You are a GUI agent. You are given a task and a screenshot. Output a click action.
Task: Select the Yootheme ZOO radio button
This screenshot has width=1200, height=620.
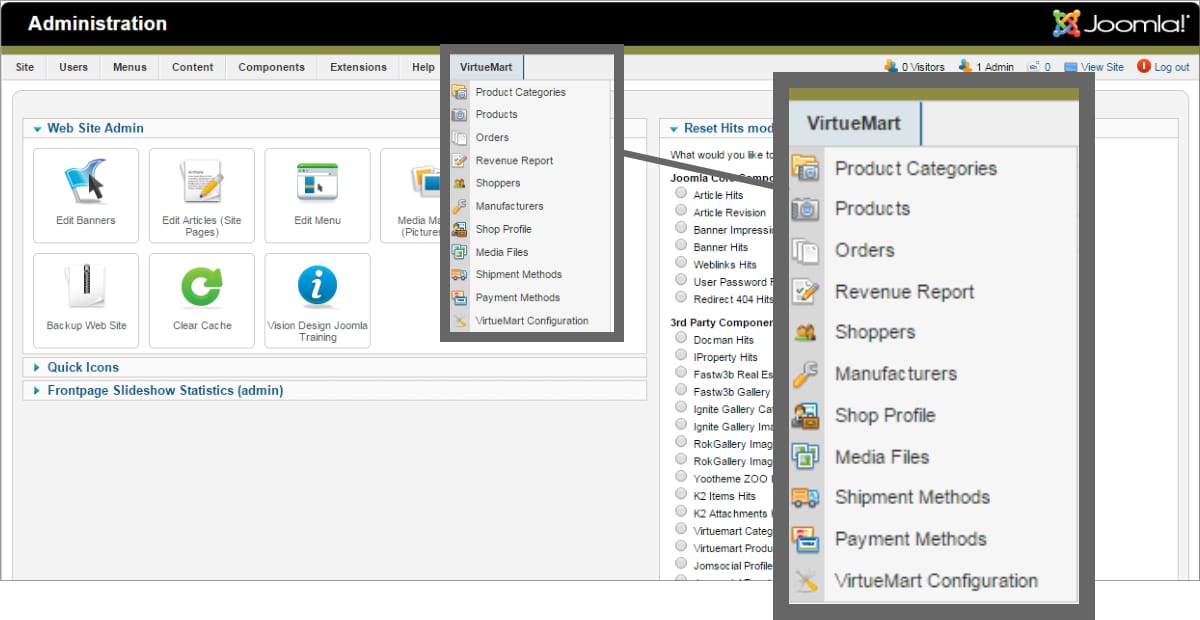pyautogui.click(x=681, y=478)
